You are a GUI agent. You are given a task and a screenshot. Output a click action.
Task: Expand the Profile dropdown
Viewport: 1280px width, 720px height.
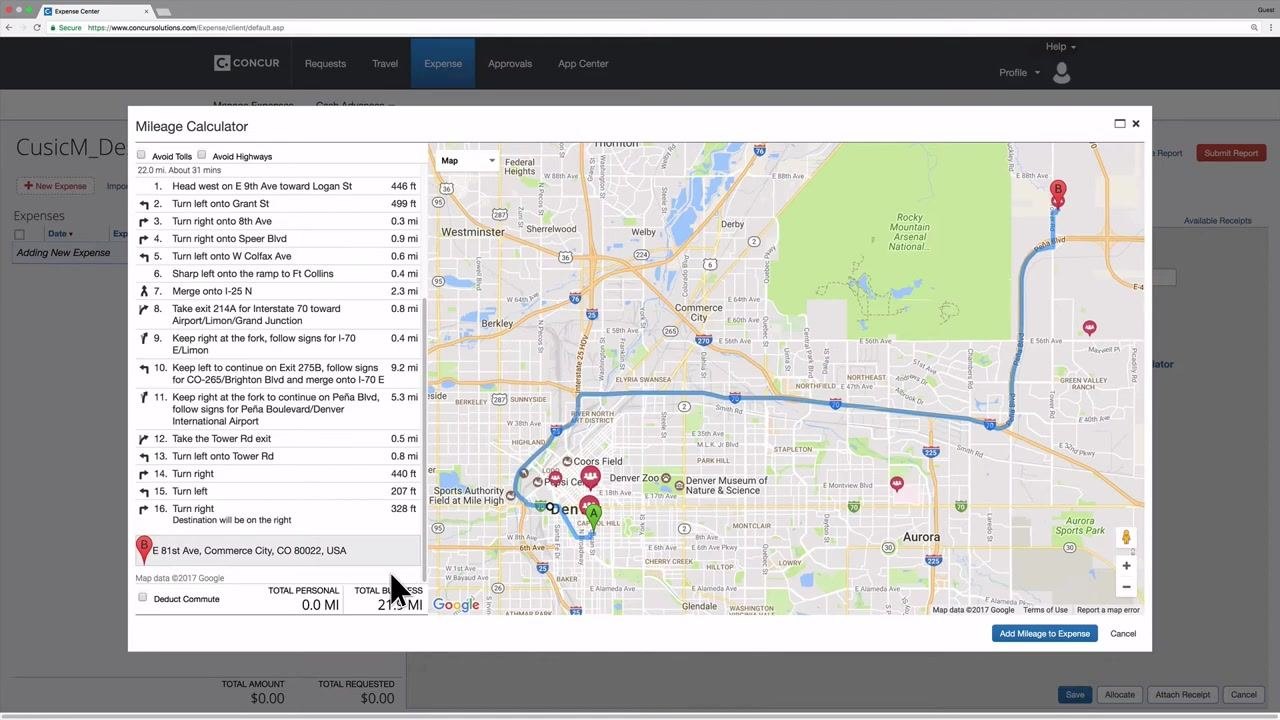(1019, 73)
